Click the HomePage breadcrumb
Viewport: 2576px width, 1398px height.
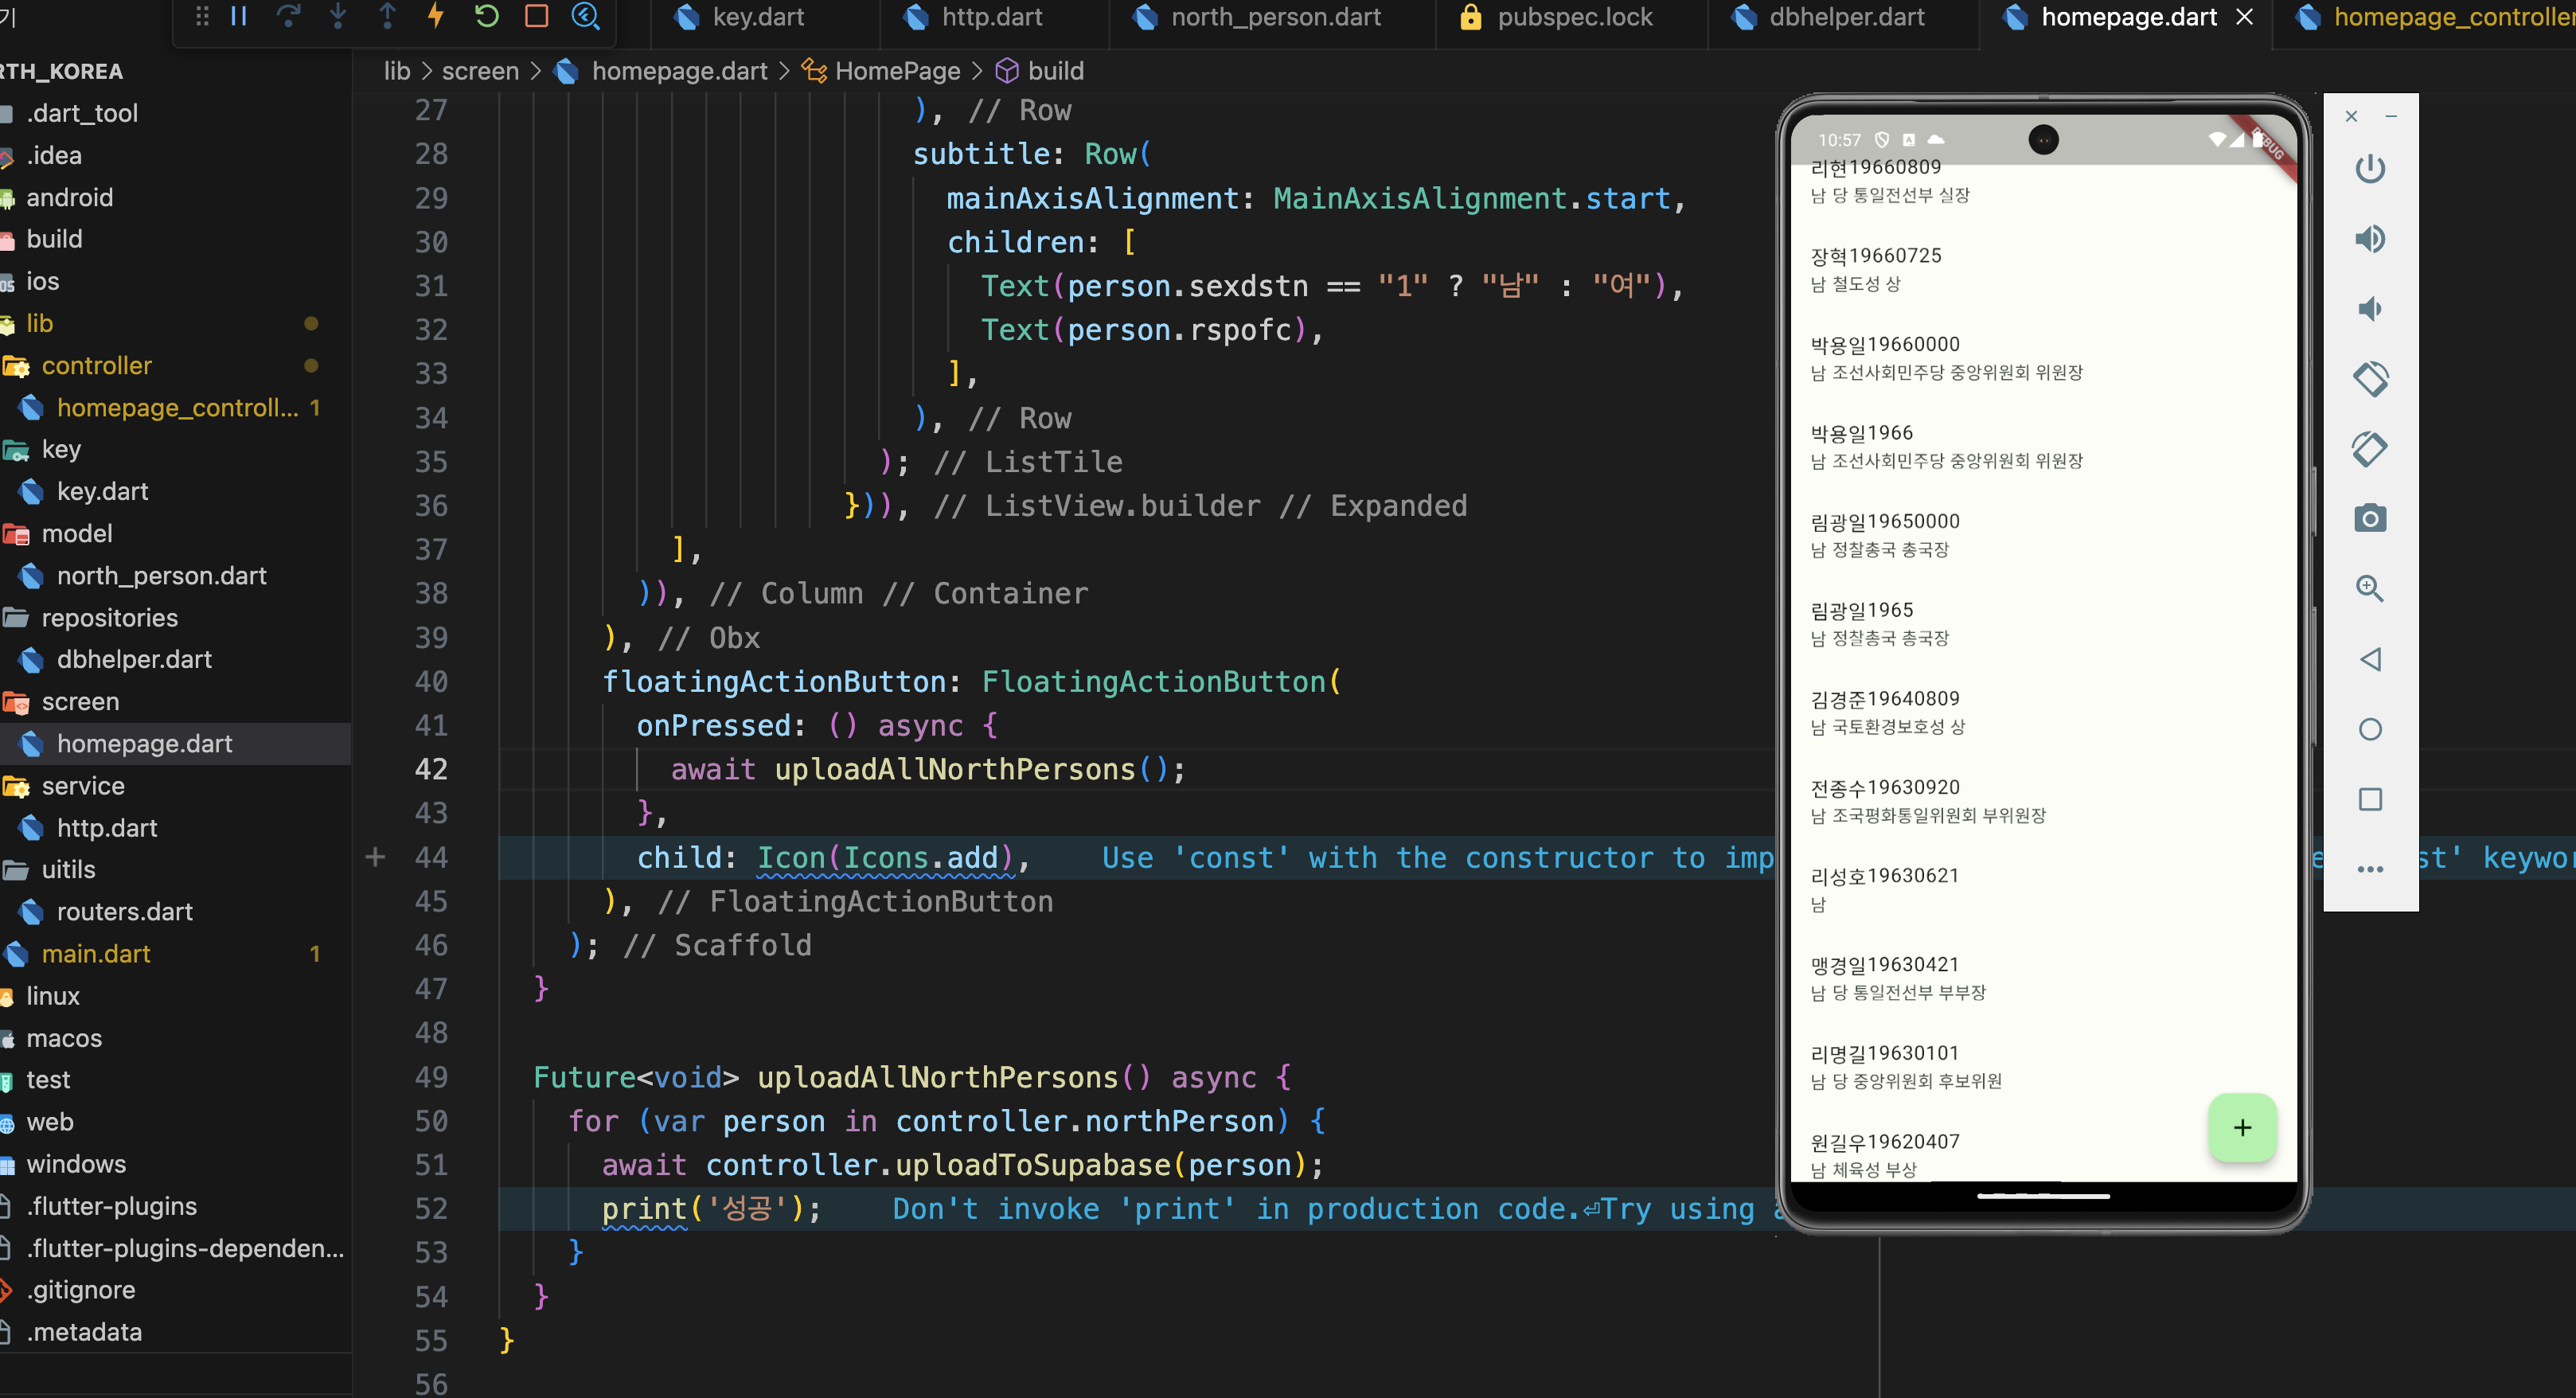tap(896, 71)
